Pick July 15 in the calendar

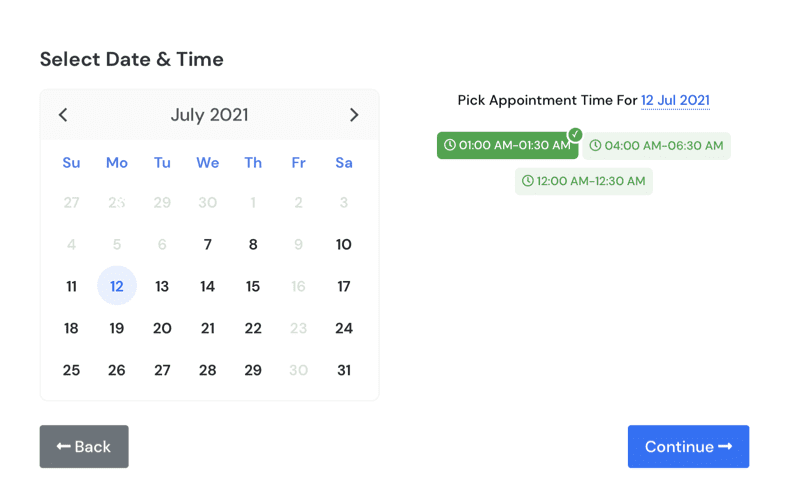click(253, 287)
